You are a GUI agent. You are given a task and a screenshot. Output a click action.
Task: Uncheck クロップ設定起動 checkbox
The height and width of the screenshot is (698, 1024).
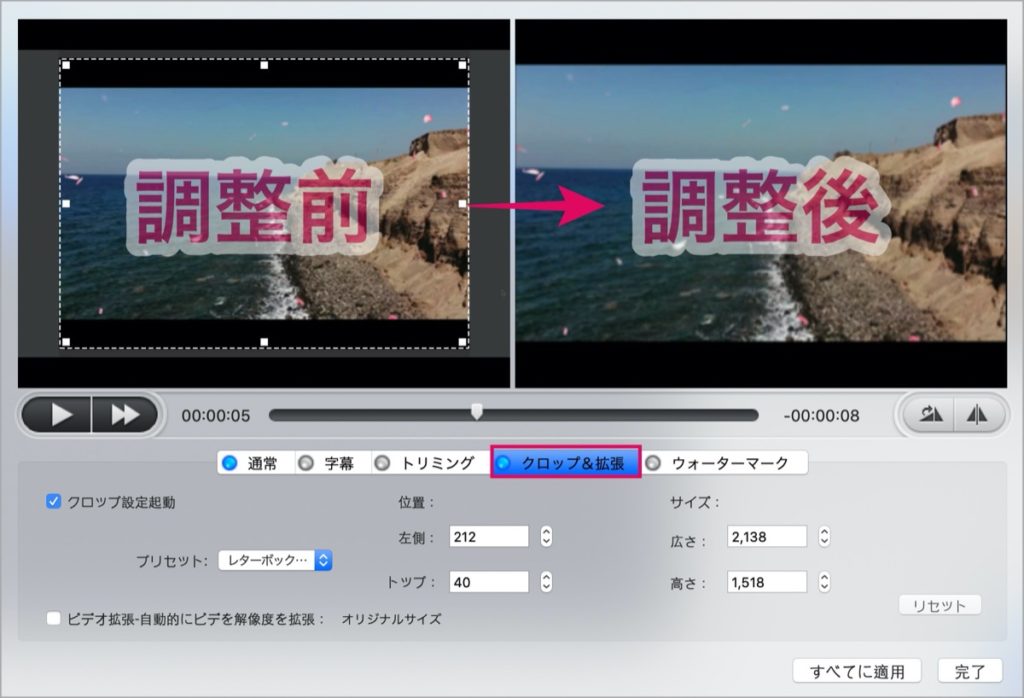[54, 501]
